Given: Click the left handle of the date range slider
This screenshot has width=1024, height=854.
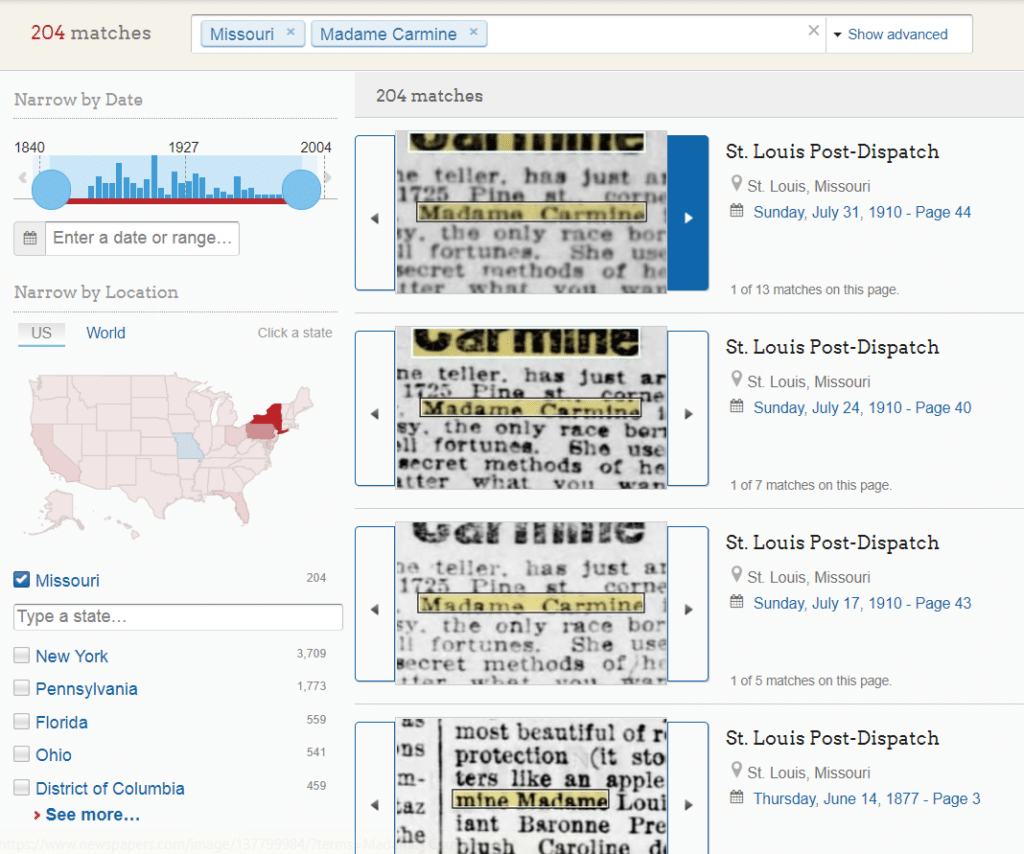Looking at the screenshot, I should [51, 188].
